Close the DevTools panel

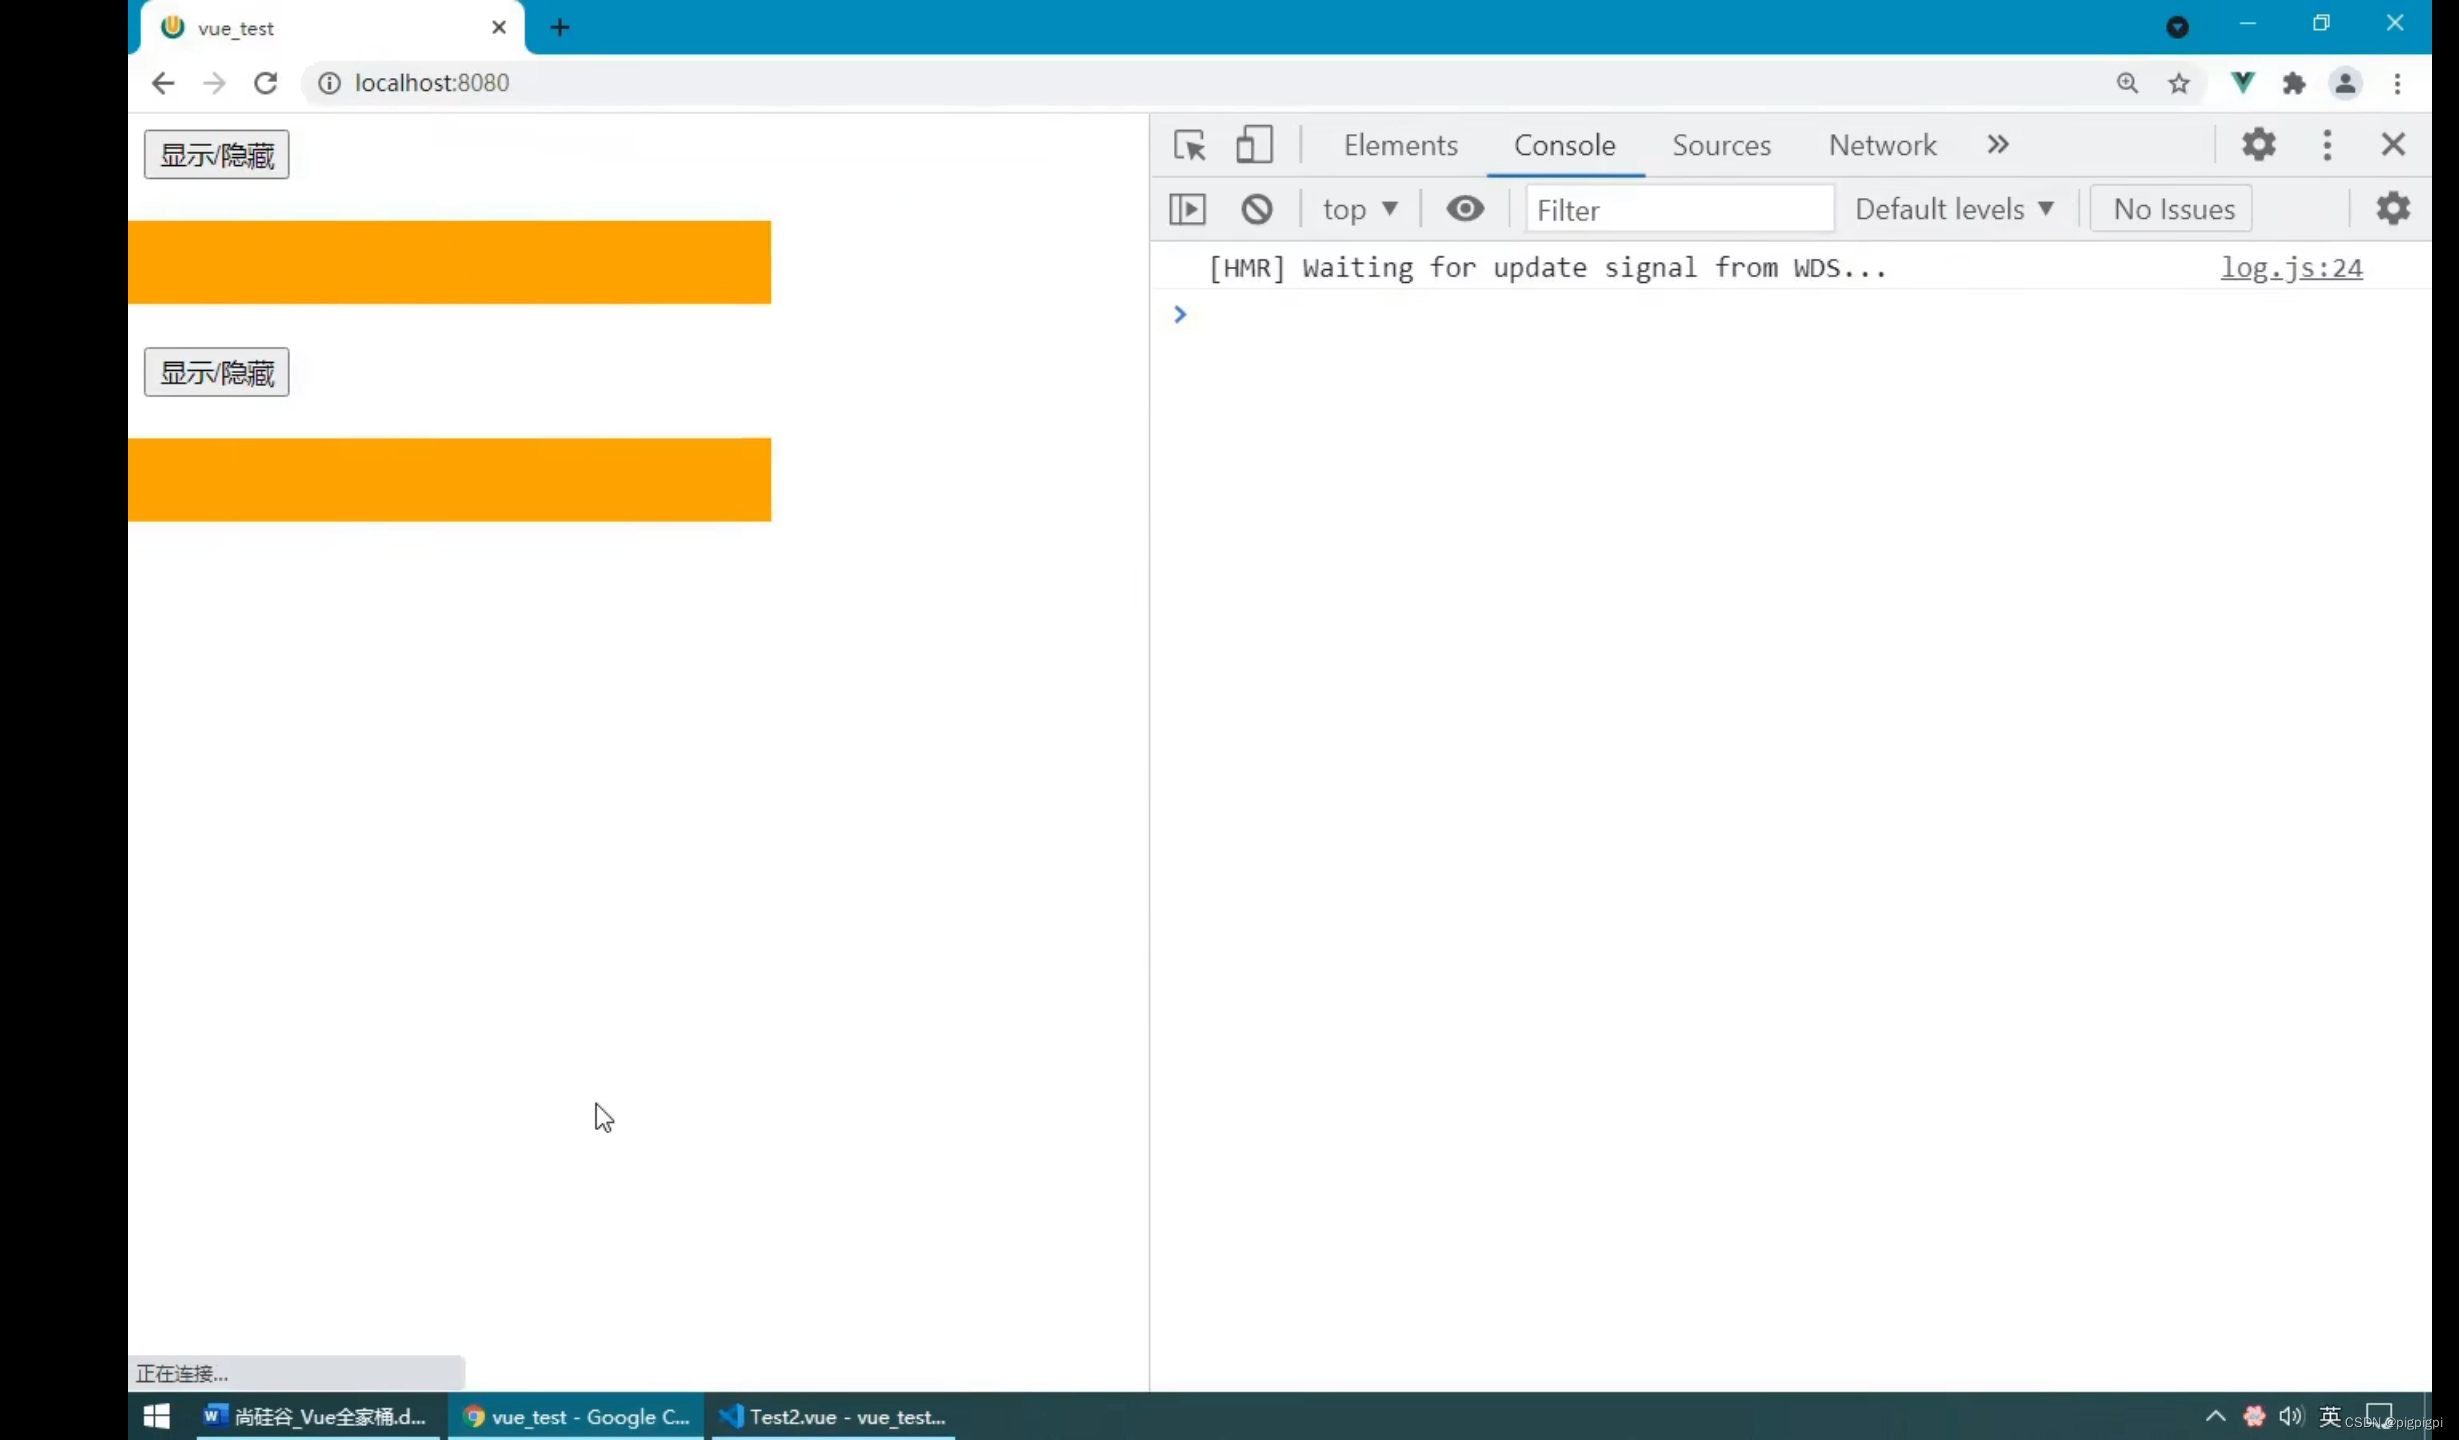(x=2393, y=145)
